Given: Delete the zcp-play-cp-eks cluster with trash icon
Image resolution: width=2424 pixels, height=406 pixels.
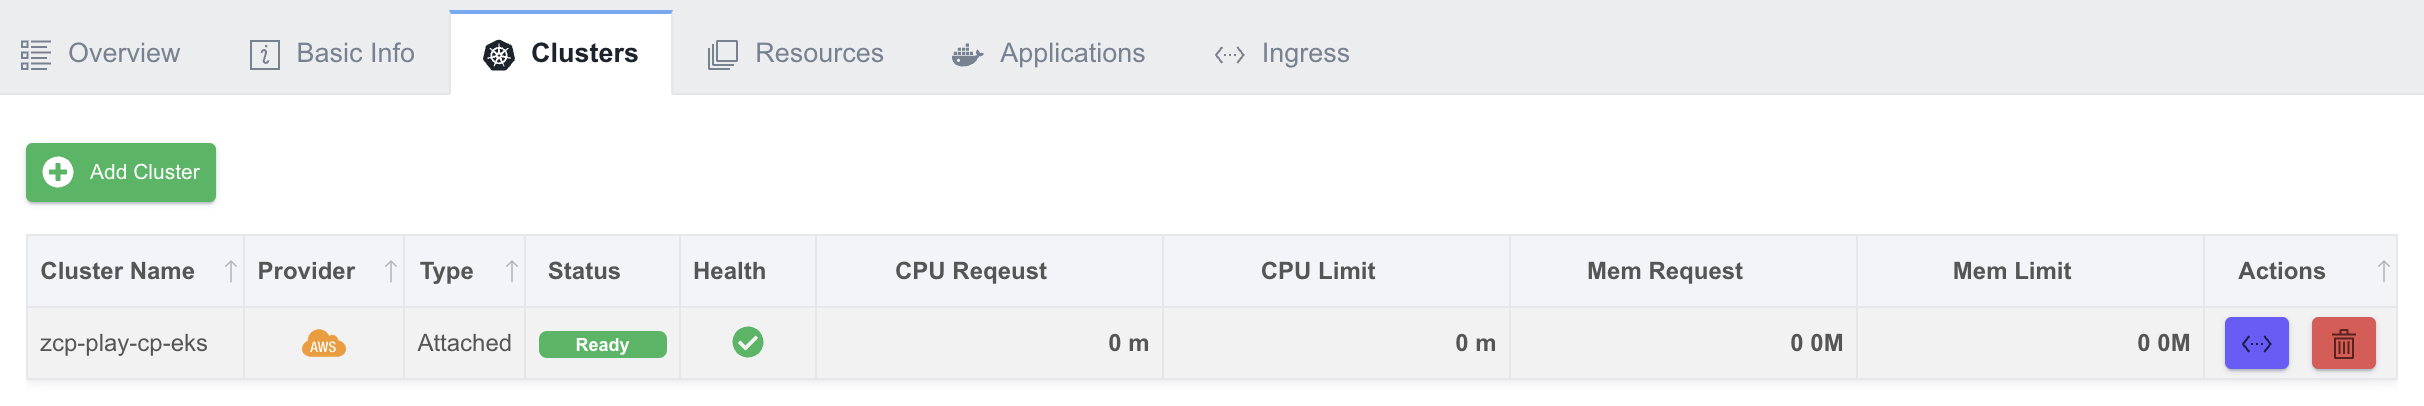Looking at the screenshot, I should click(x=2344, y=343).
